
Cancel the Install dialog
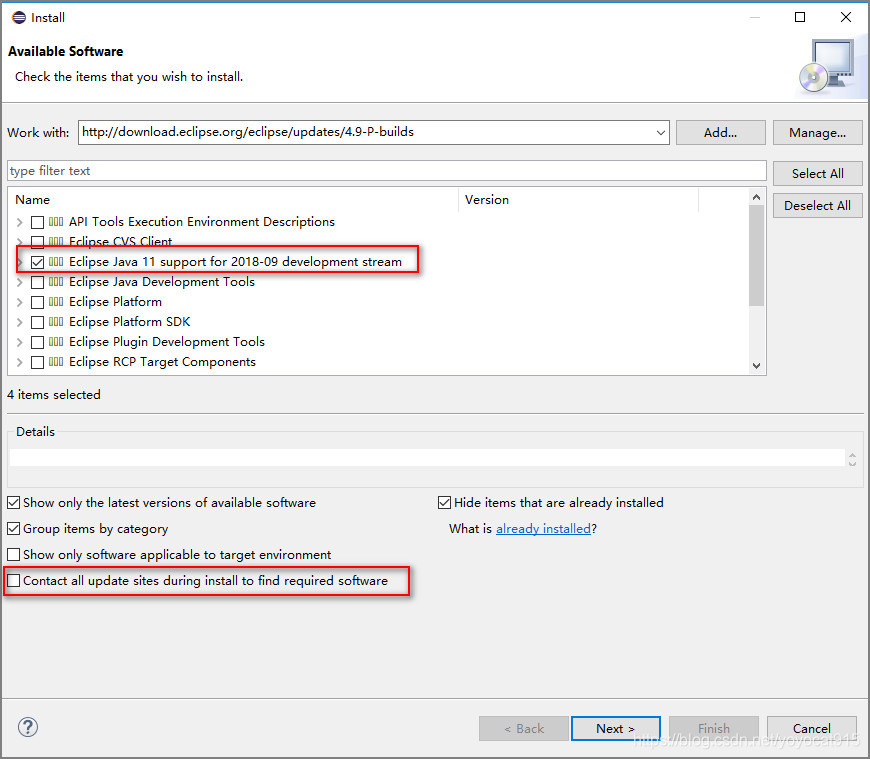tap(812, 728)
